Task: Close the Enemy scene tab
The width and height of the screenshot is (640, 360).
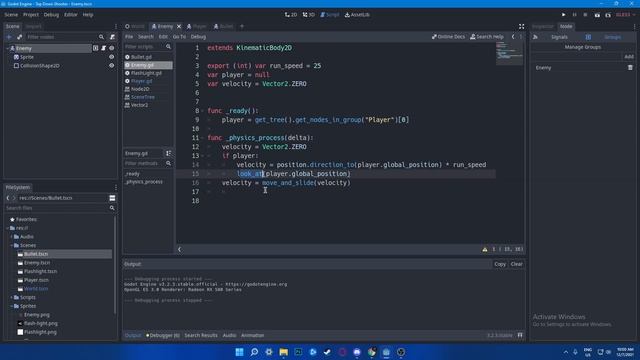Action: (x=179, y=26)
